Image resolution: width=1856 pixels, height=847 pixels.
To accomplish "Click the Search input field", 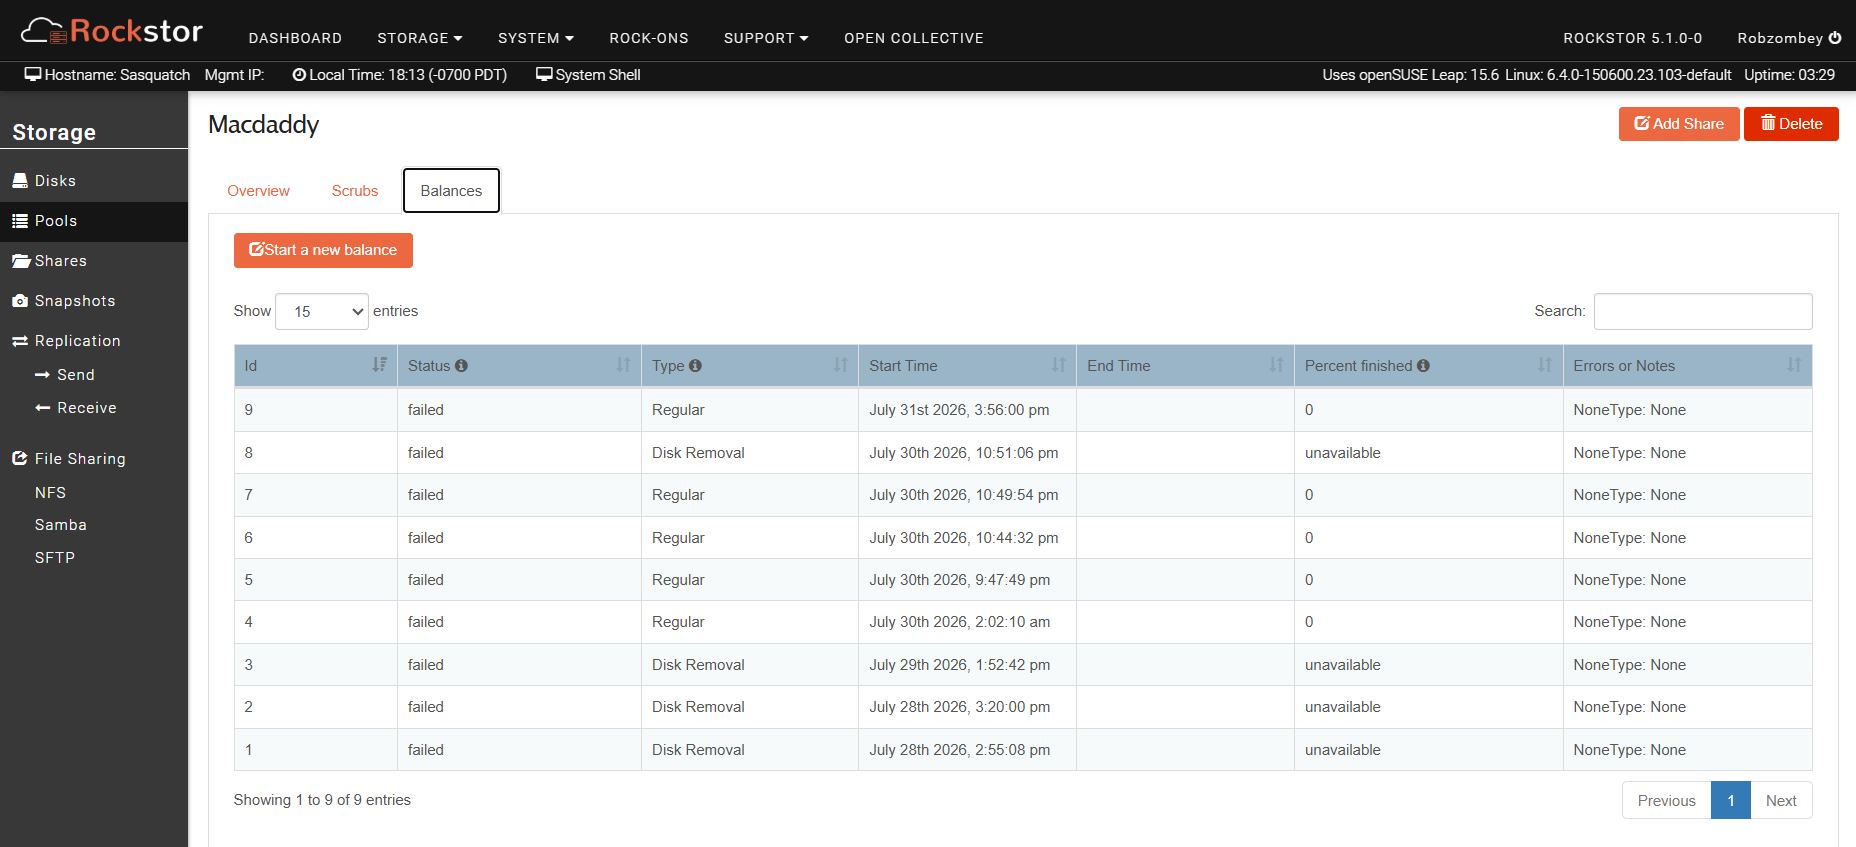I will (1703, 311).
